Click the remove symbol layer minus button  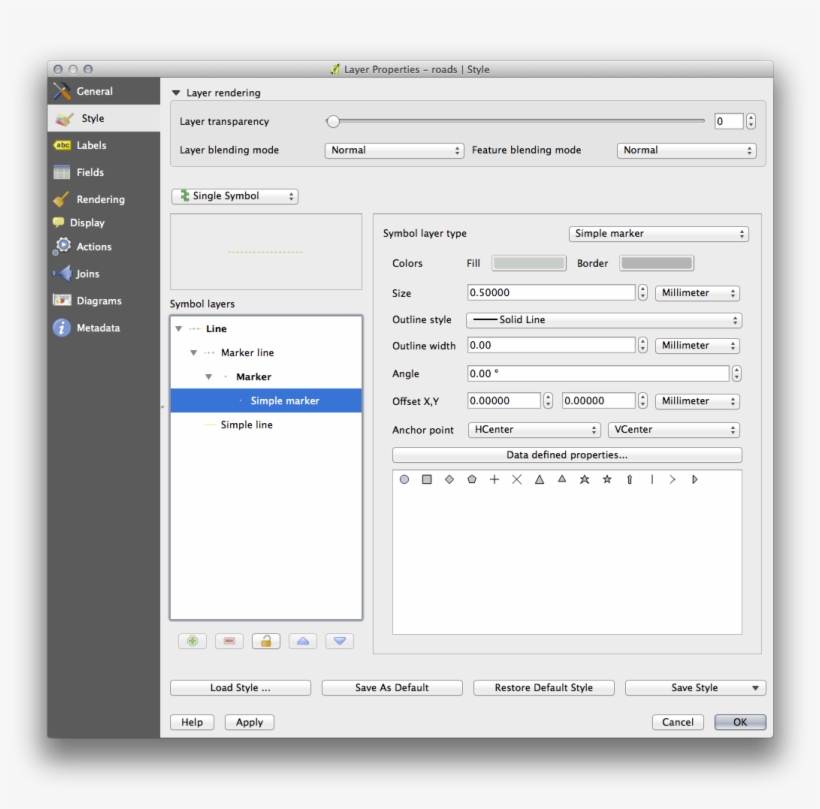click(x=228, y=641)
